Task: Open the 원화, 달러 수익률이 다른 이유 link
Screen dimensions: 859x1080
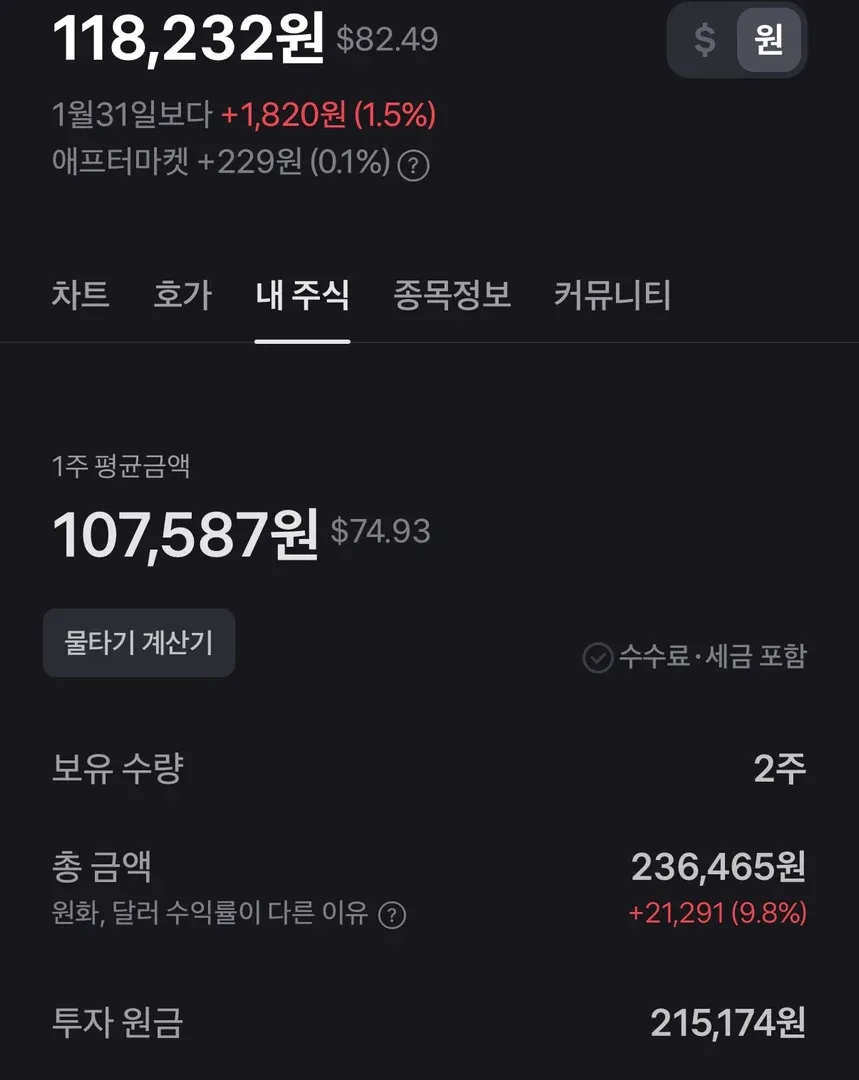Action: 210,914
